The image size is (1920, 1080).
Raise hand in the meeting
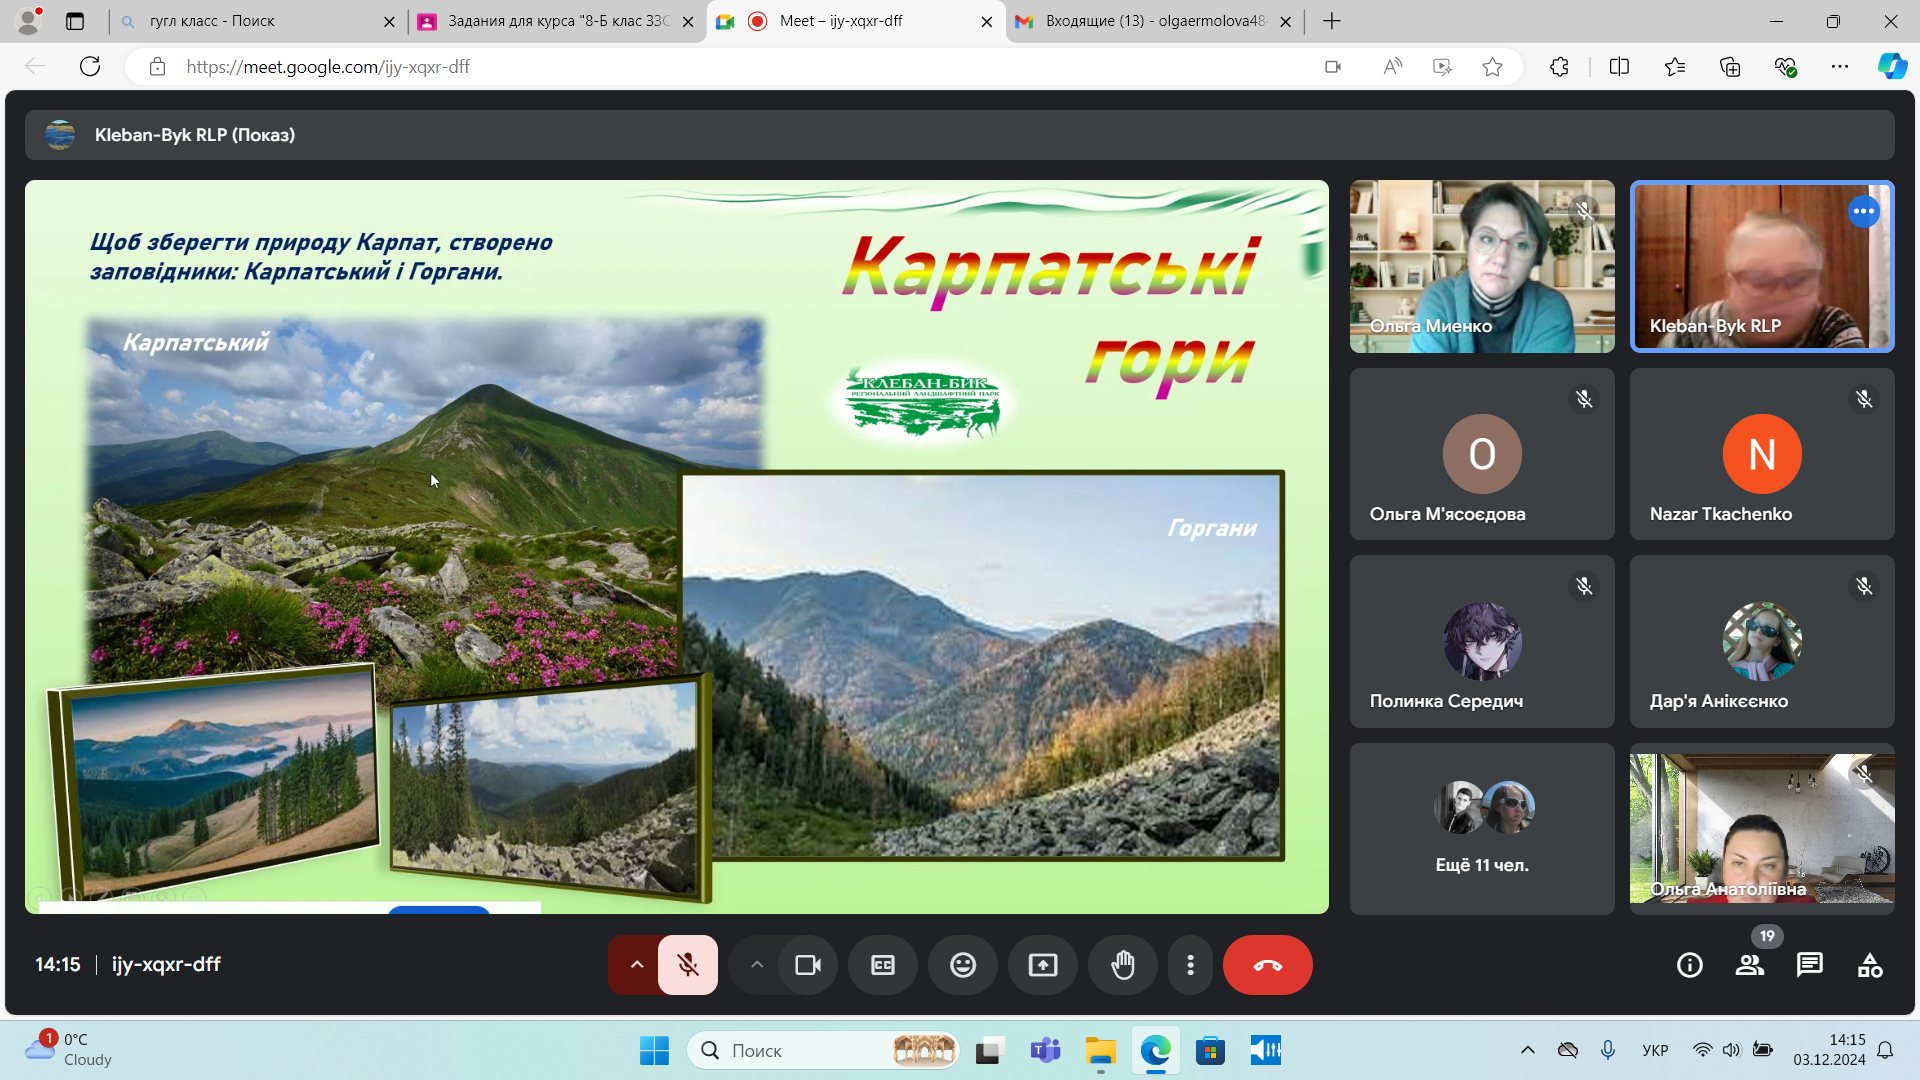[1123, 965]
